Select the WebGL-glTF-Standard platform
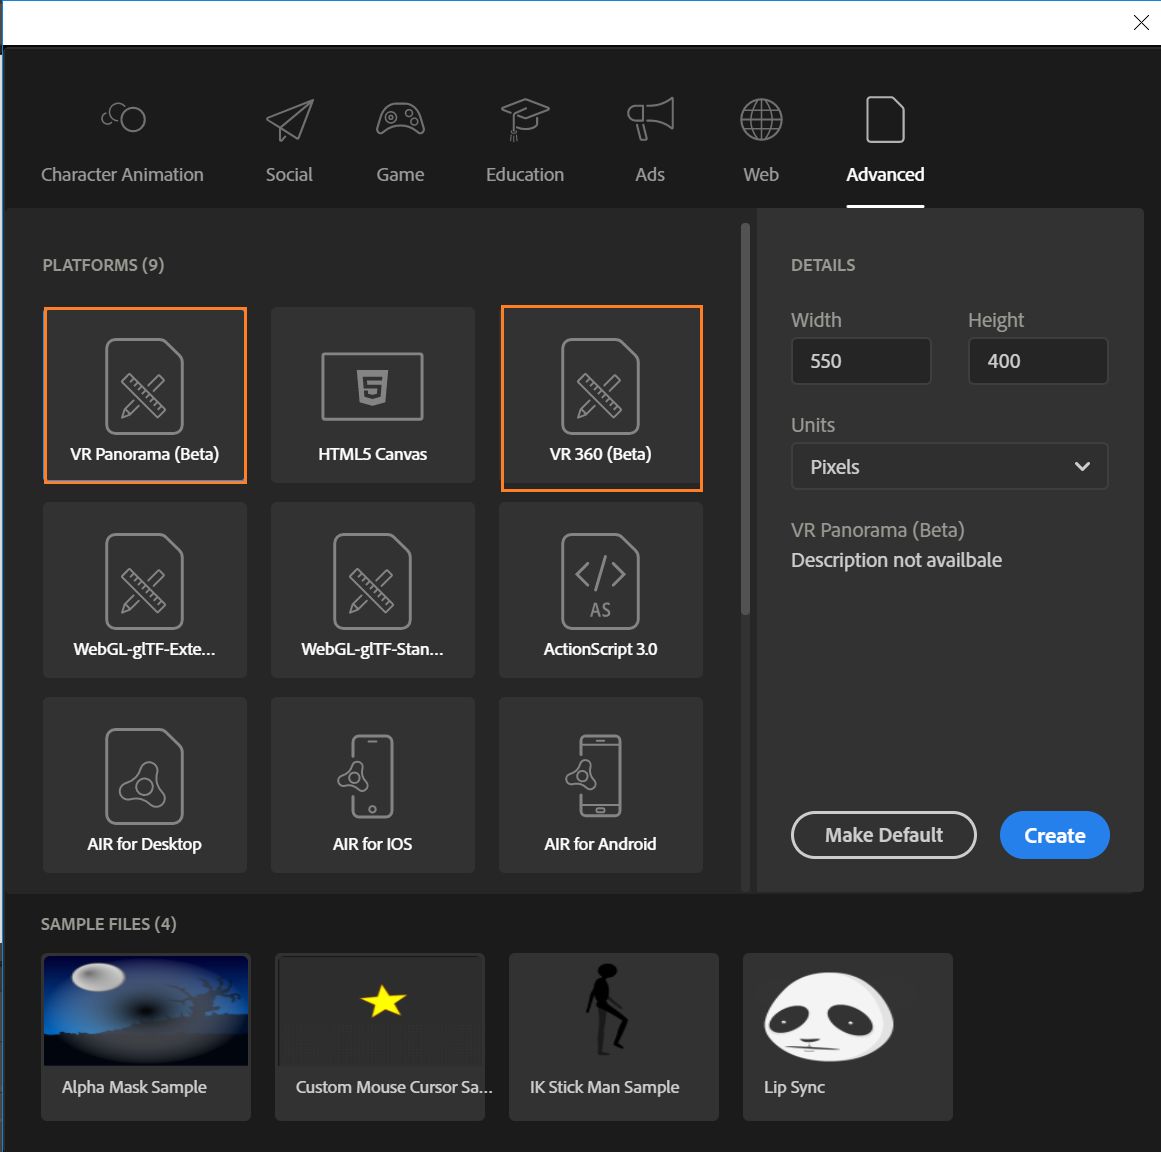The height and width of the screenshot is (1152, 1161). point(372,590)
